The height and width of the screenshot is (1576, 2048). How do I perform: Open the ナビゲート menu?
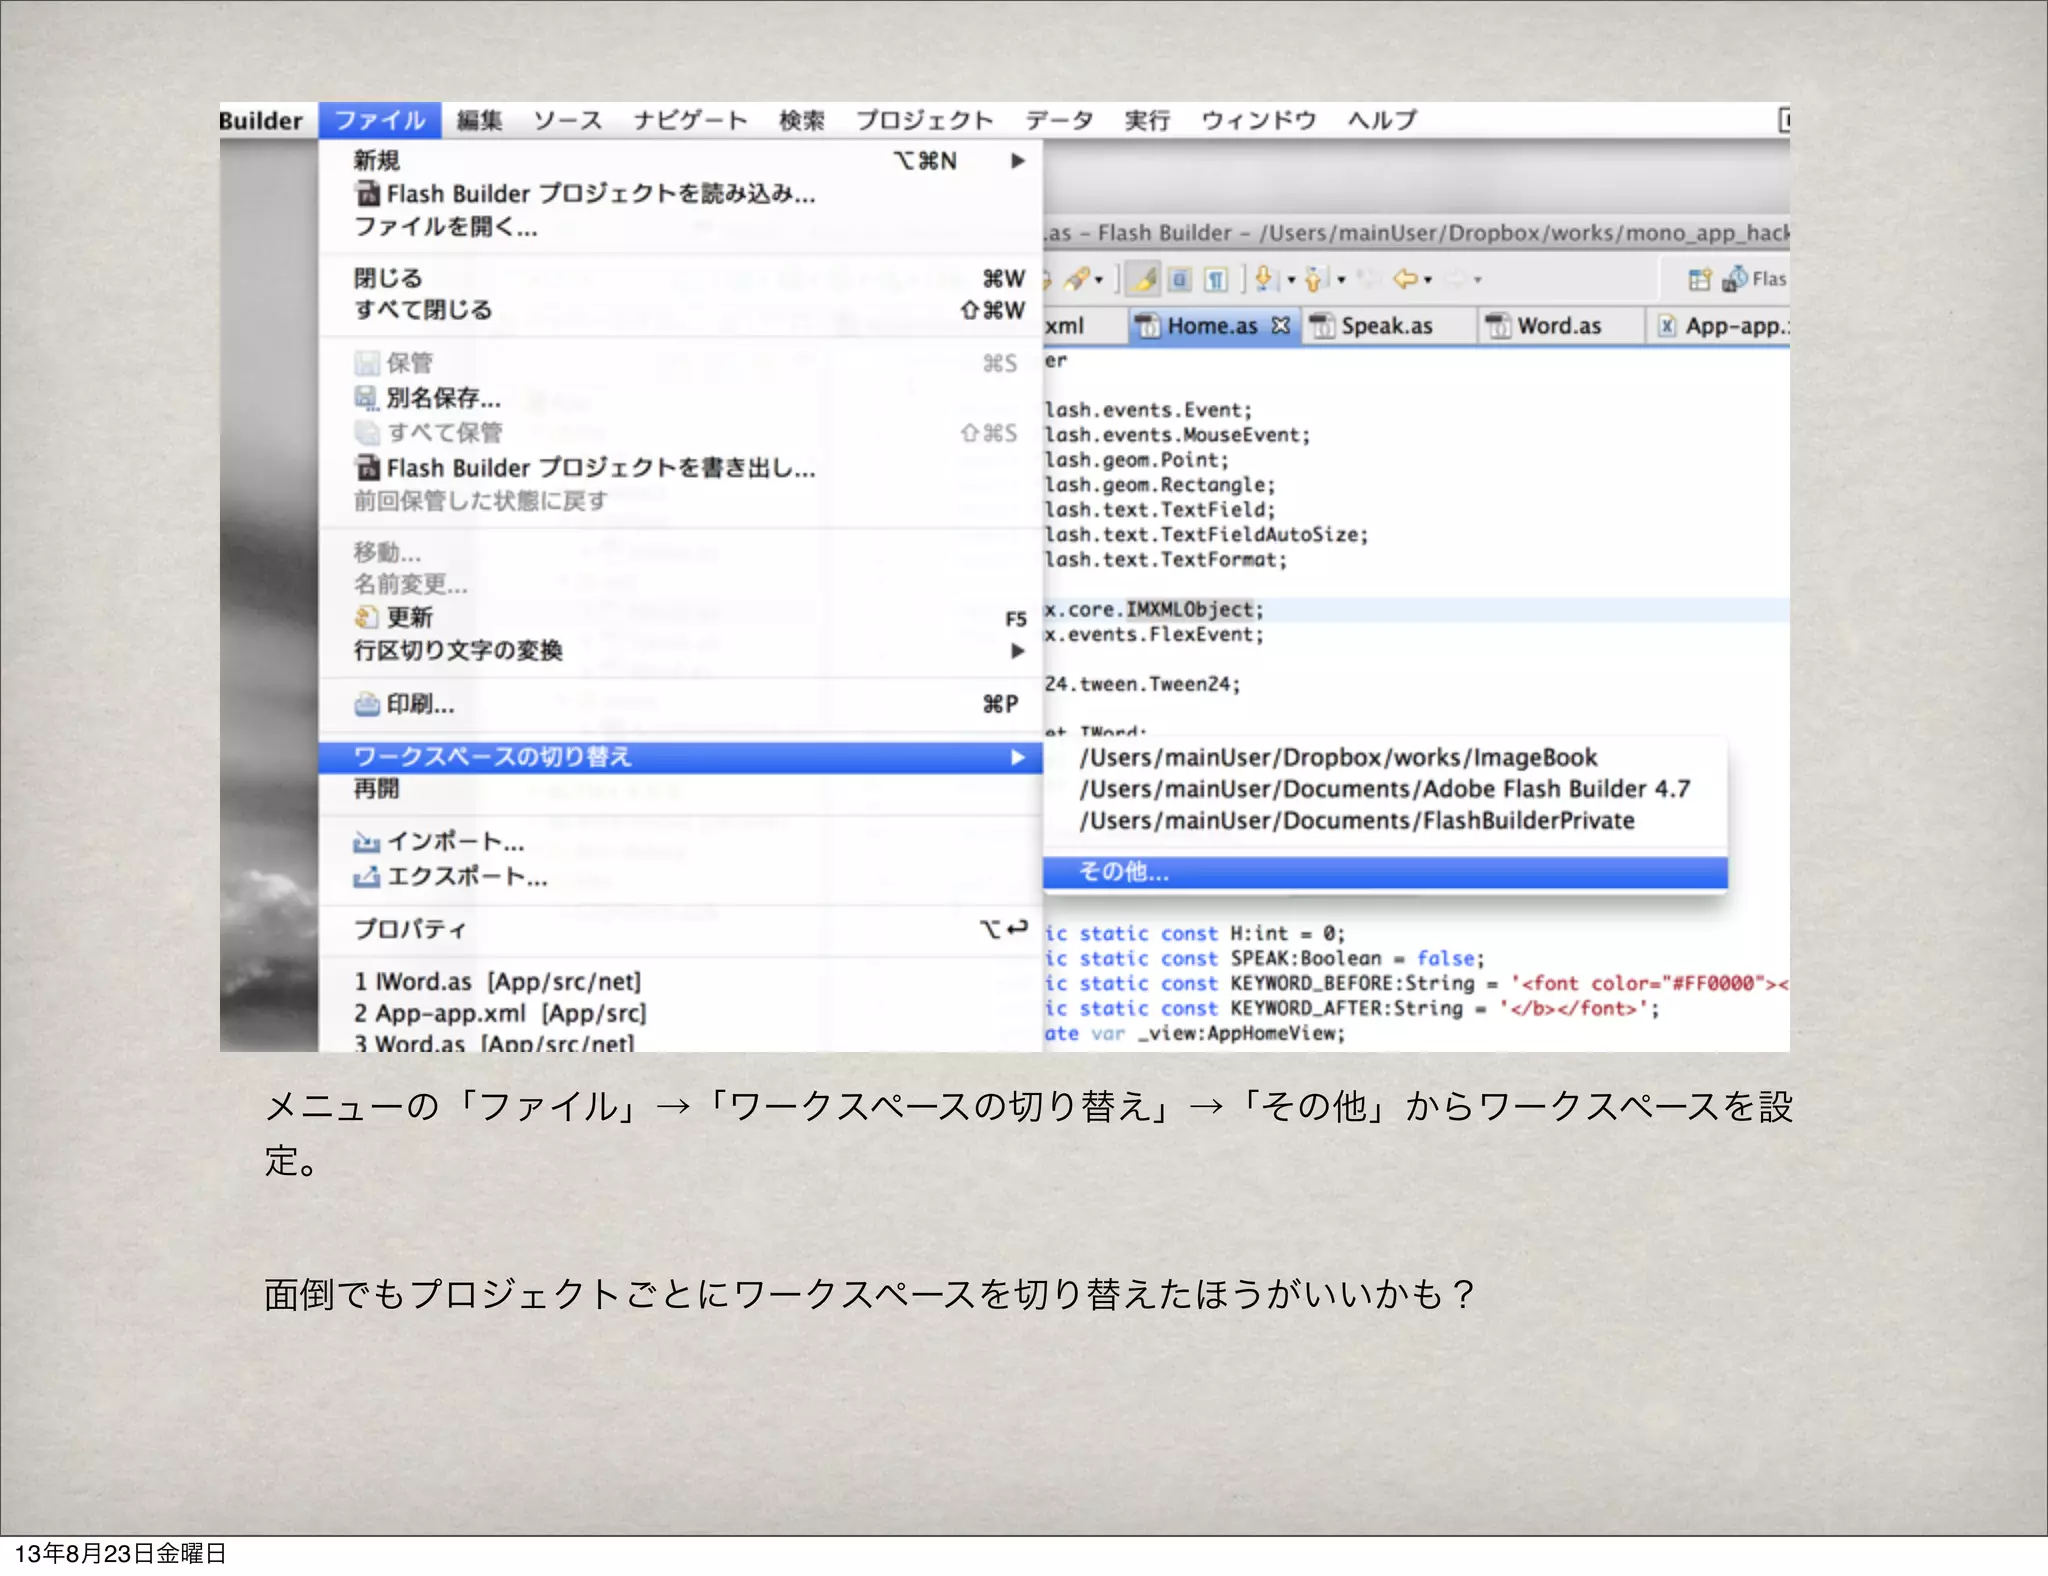tap(690, 120)
